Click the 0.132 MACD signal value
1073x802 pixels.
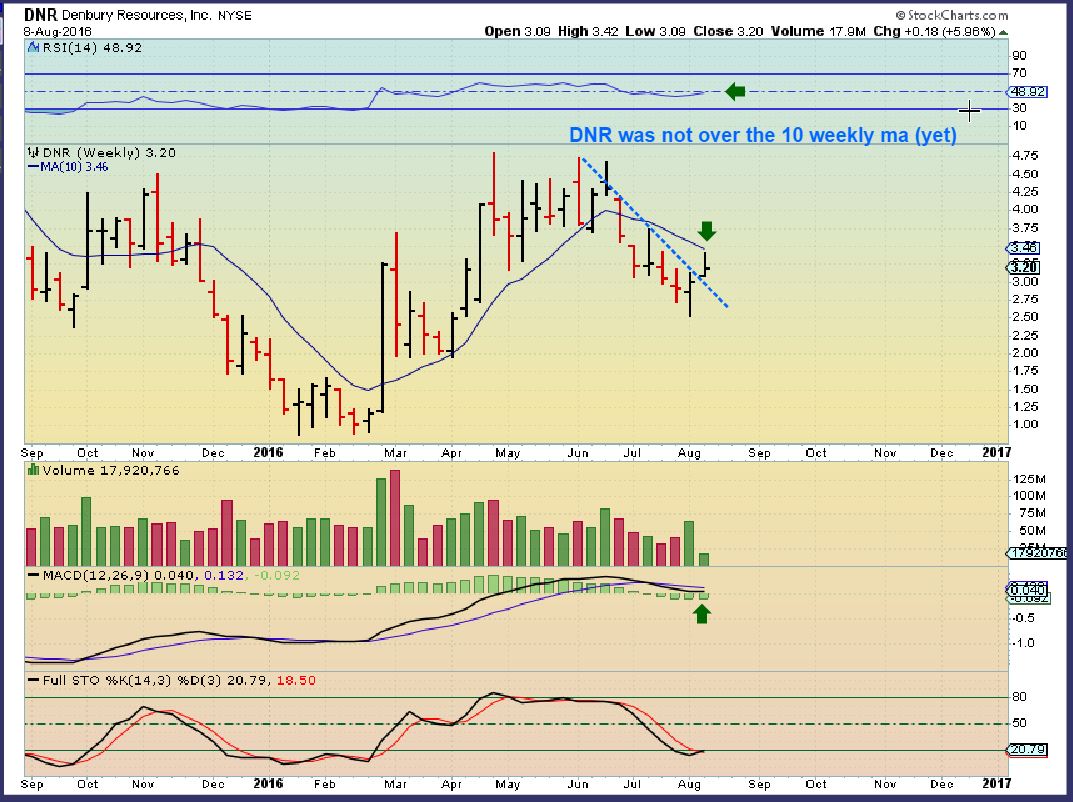coord(224,575)
